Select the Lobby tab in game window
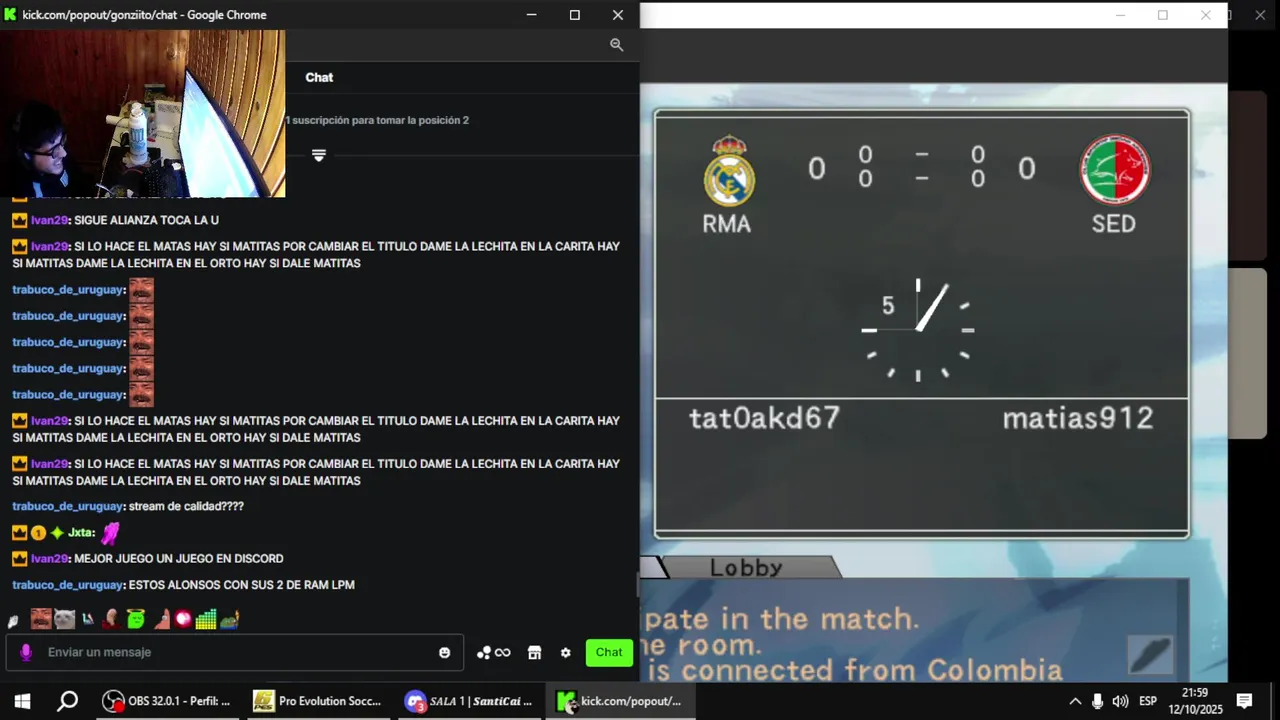The width and height of the screenshot is (1280, 720). pyautogui.click(x=746, y=567)
